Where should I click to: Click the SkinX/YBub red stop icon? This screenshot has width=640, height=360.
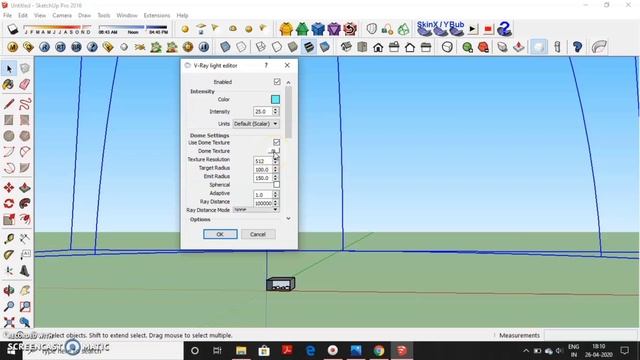488,29
